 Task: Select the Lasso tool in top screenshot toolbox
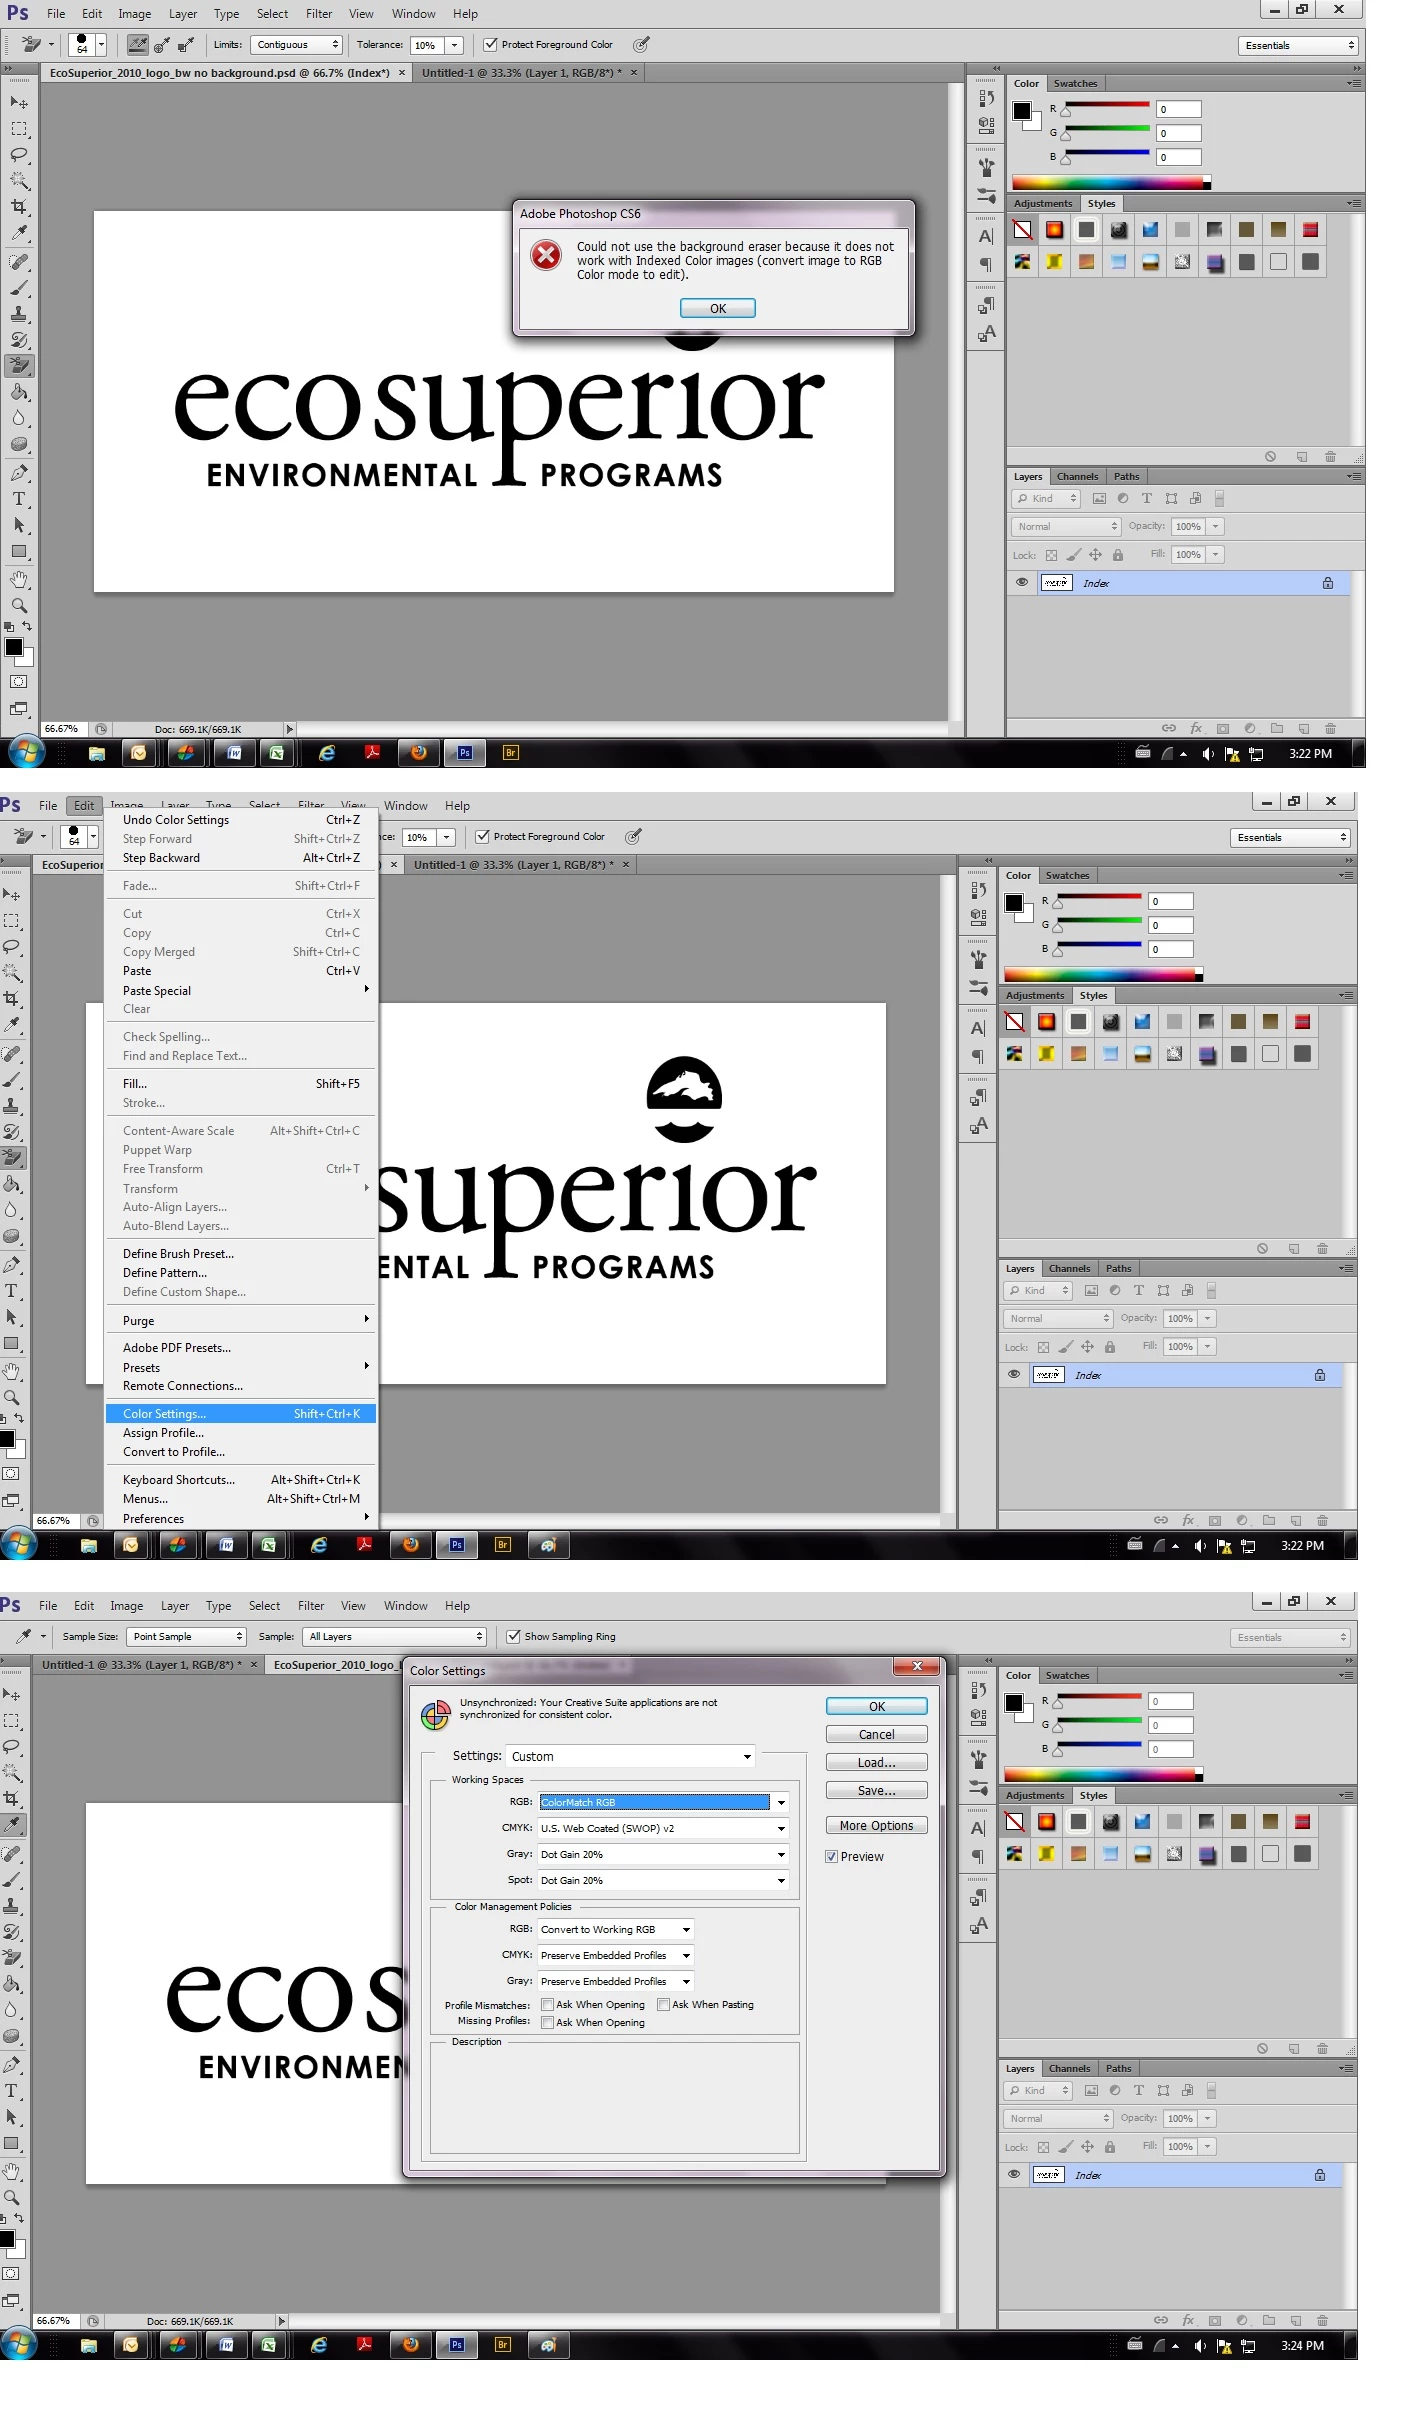pos(18,155)
